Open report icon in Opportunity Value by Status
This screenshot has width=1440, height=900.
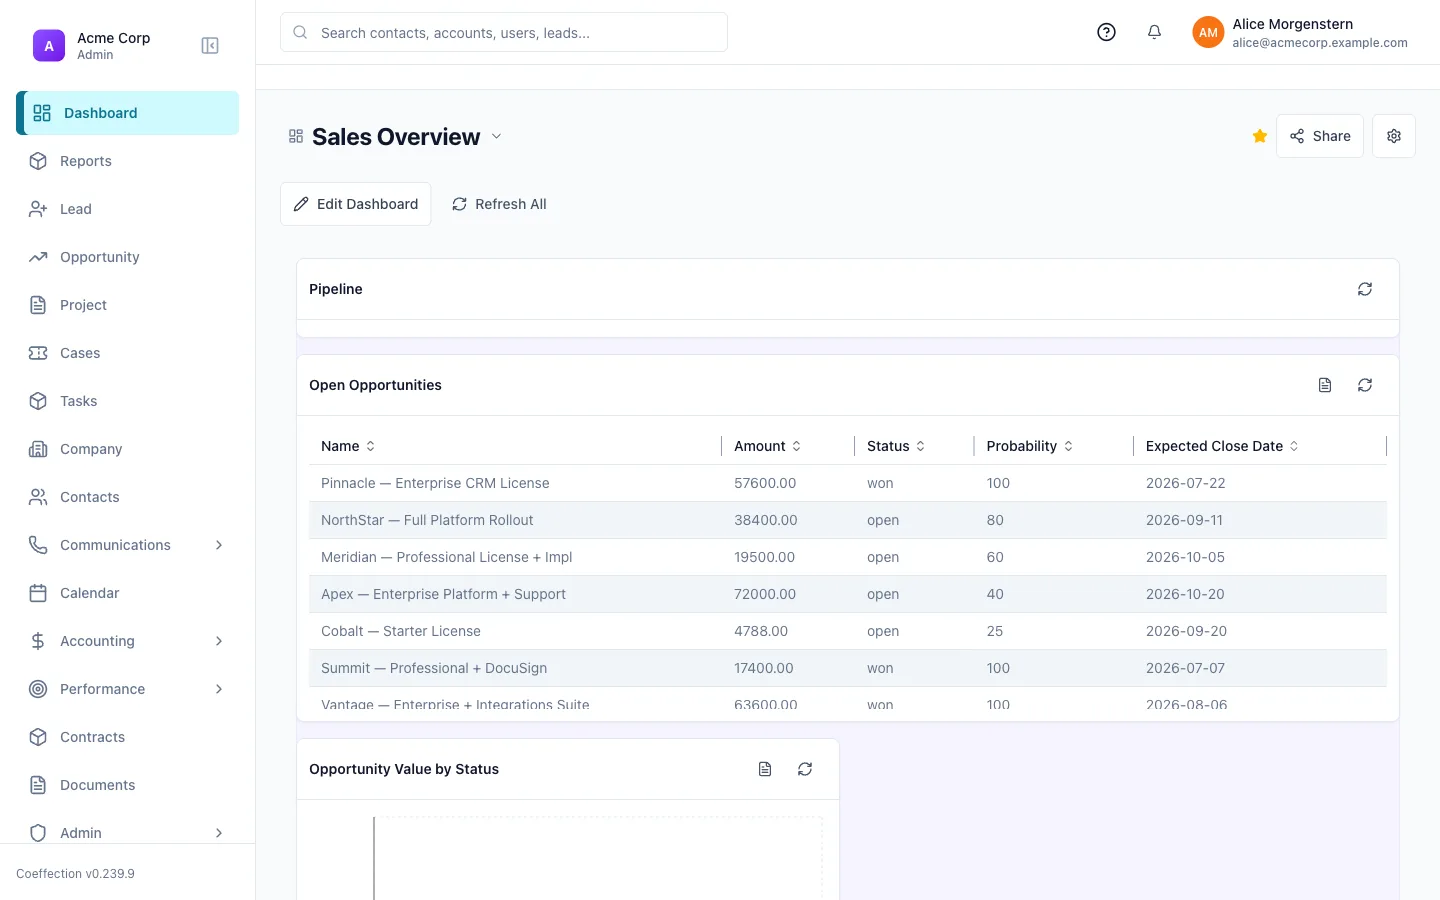tap(765, 769)
